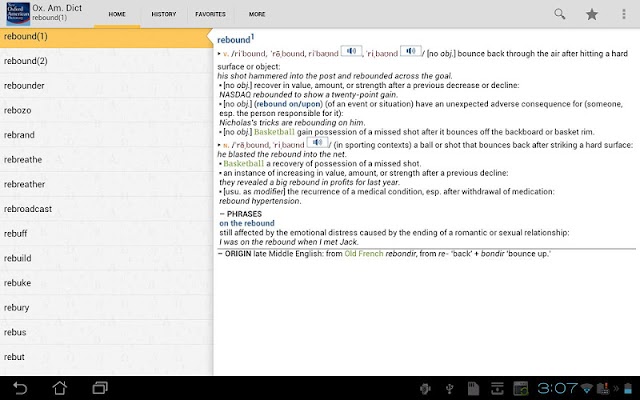Image resolution: width=640 pixels, height=400 pixels.
Task: Open the three-dot overflow menu
Action: (623, 14)
